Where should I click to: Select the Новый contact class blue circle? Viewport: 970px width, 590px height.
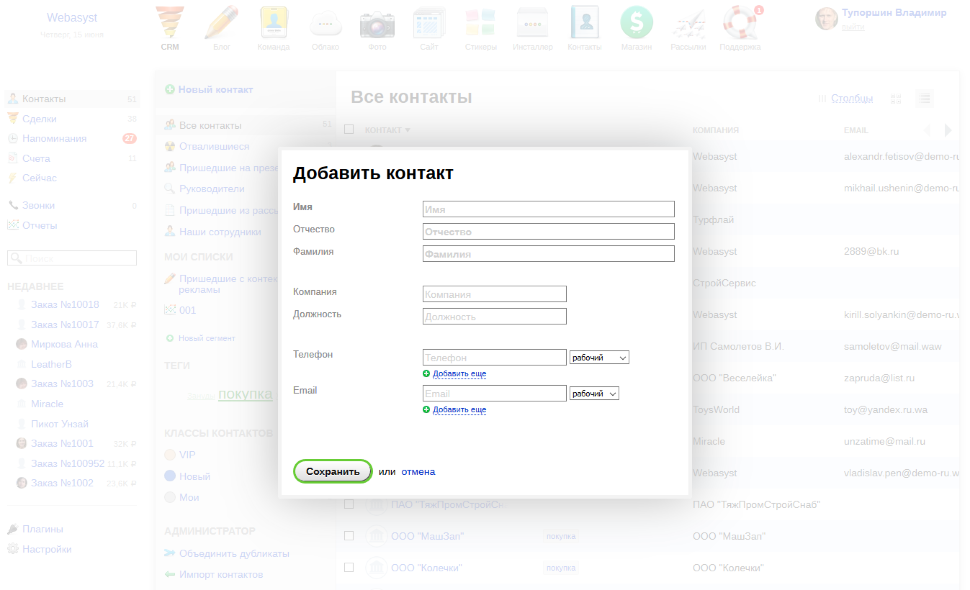[170, 476]
